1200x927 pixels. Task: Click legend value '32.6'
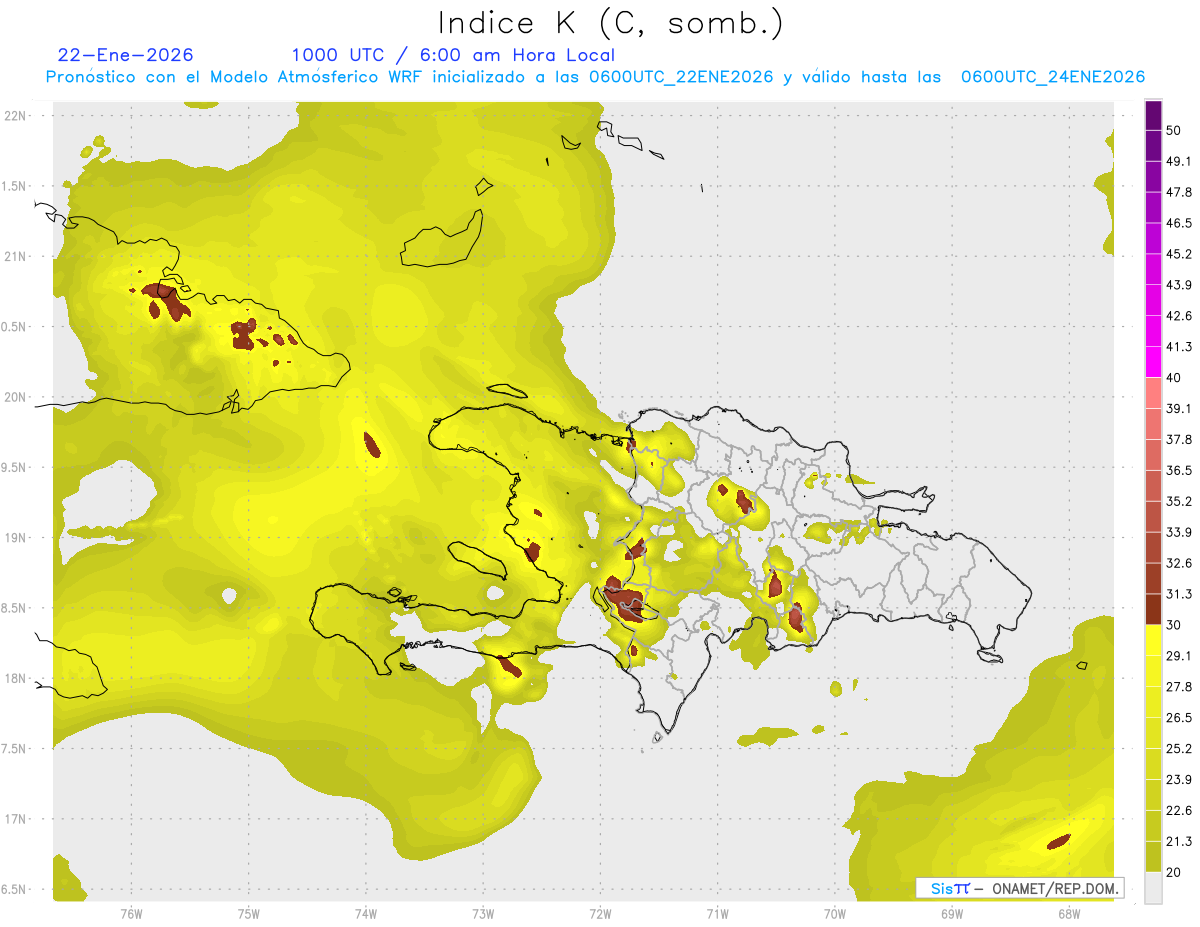tap(1178, 563)
